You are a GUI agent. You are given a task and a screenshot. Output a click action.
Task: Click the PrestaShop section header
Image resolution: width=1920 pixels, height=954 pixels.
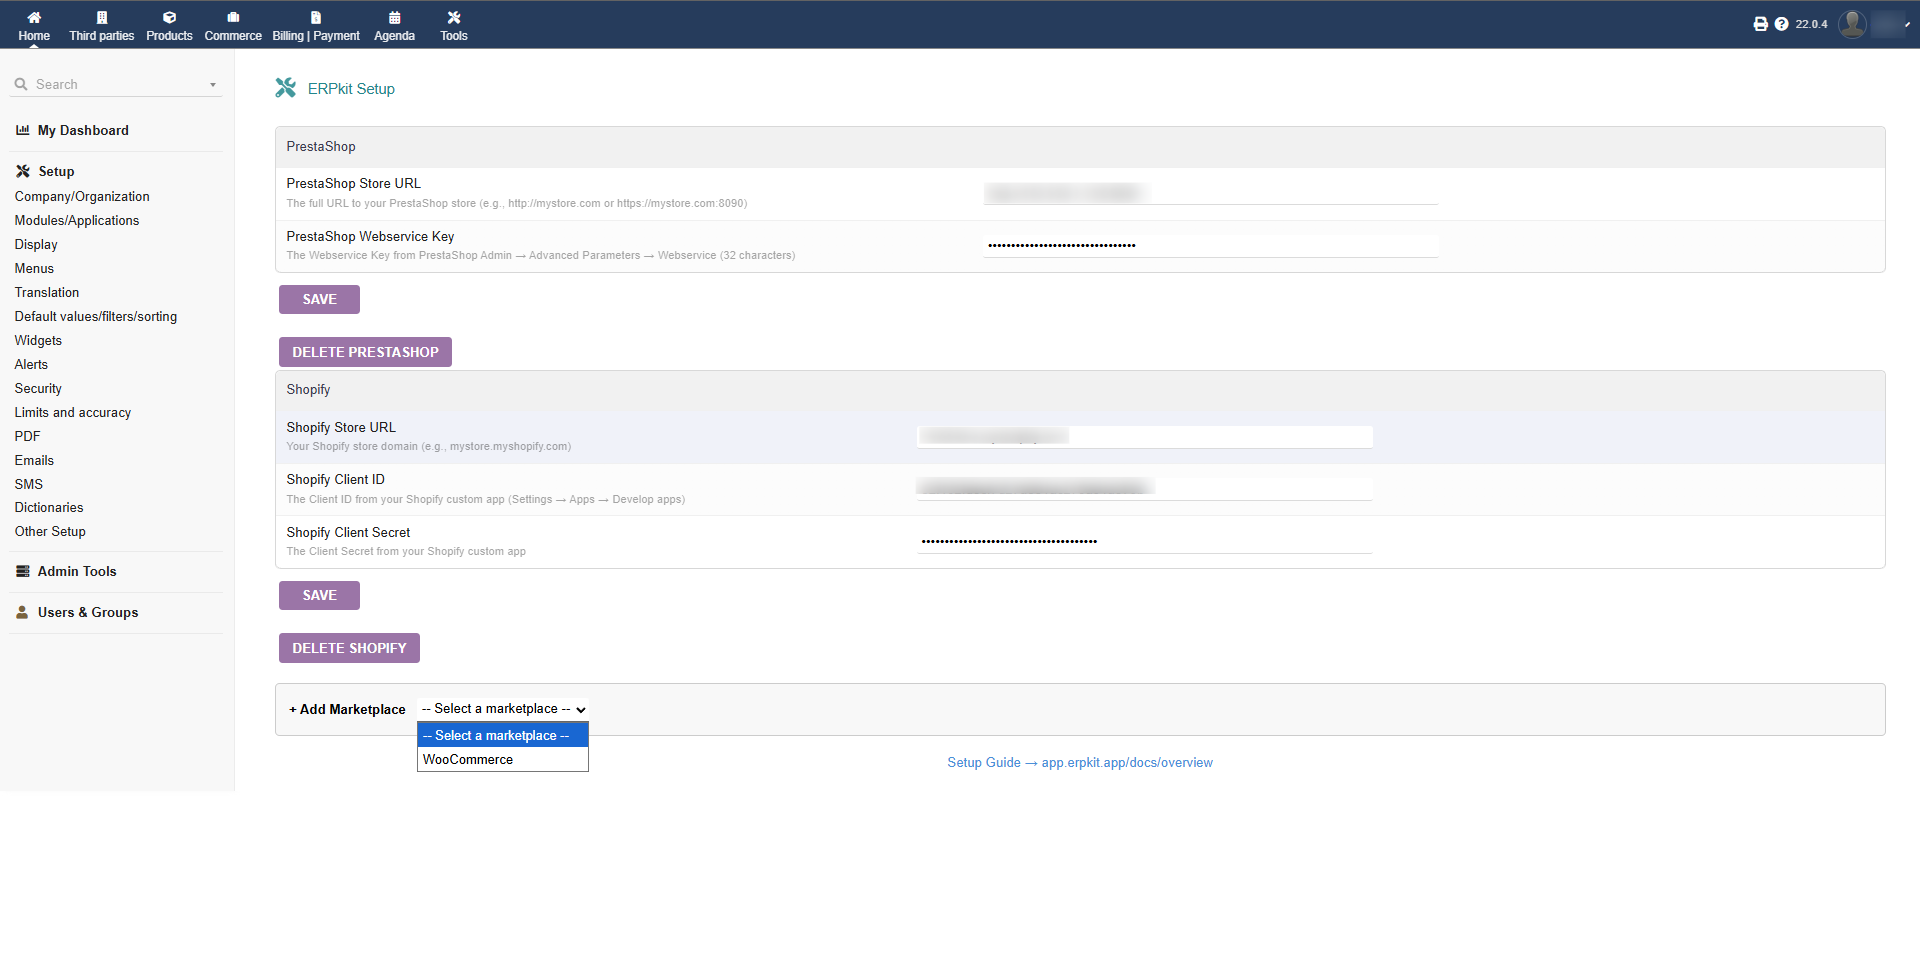(321, 146)
